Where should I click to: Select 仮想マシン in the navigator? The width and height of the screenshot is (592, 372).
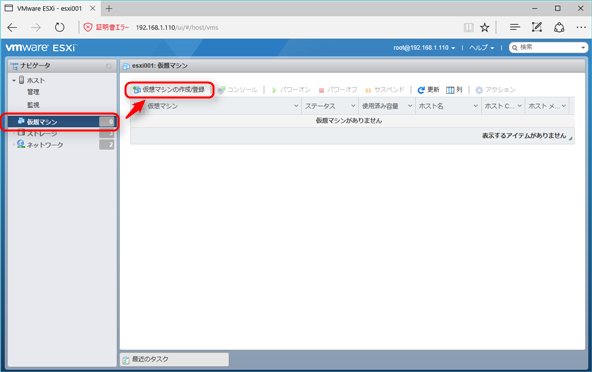(x=62, y=122)
